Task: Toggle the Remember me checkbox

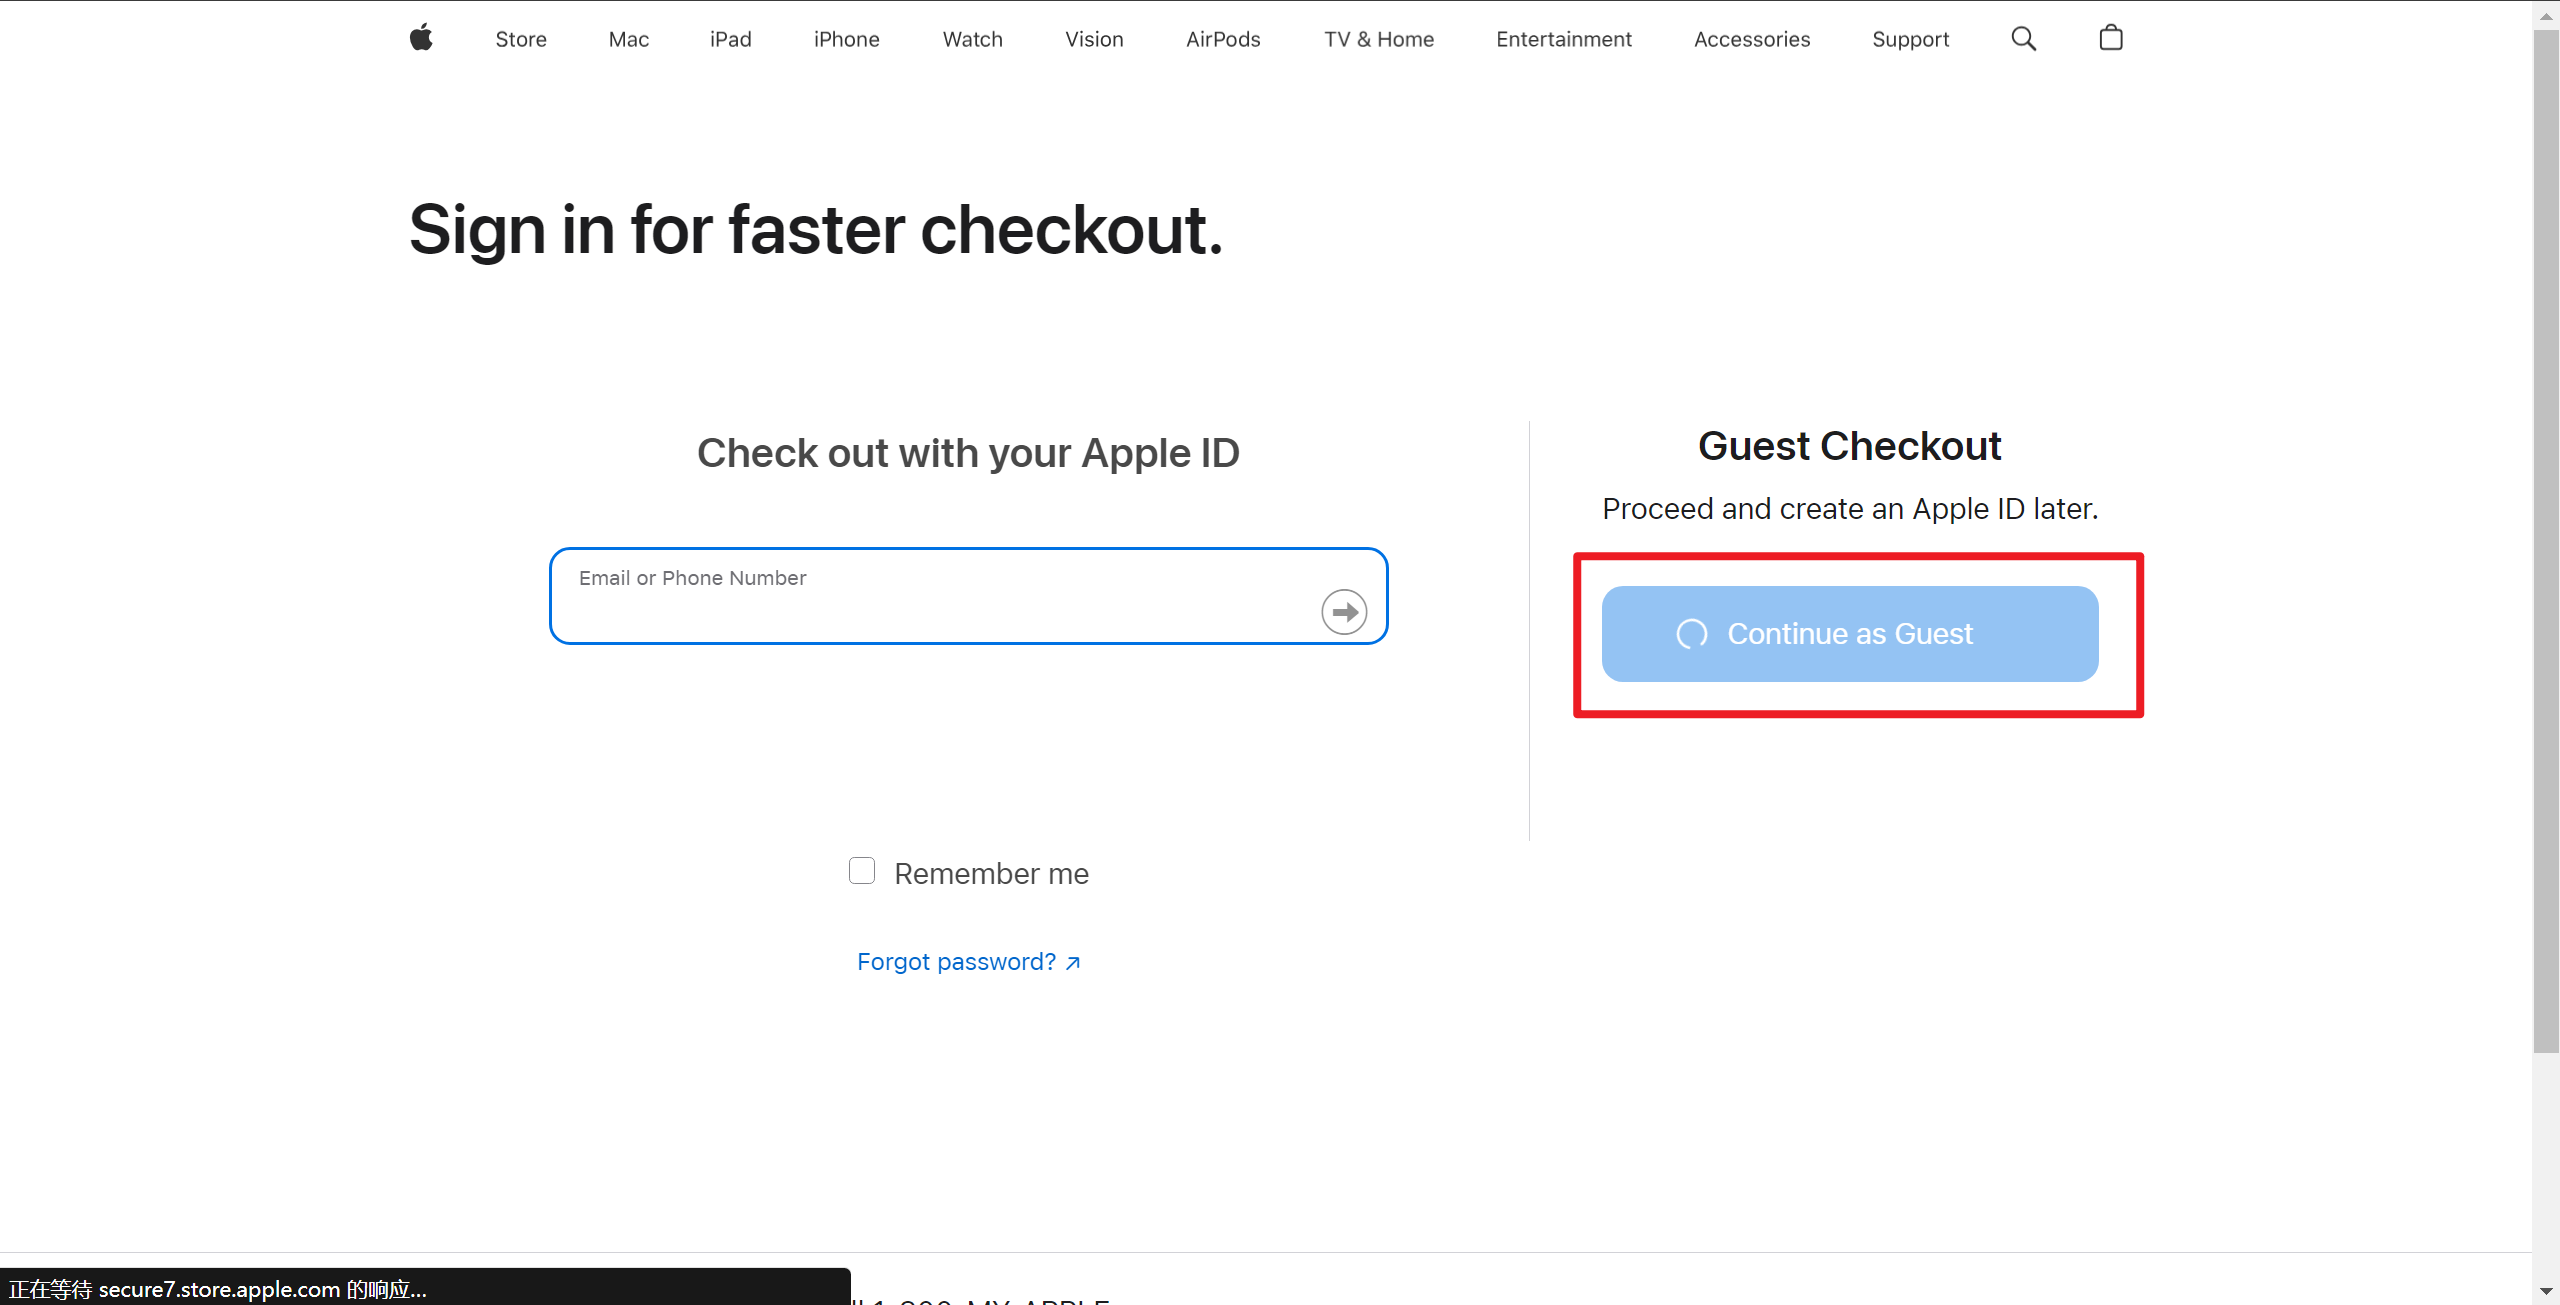Action: [862, 871]
